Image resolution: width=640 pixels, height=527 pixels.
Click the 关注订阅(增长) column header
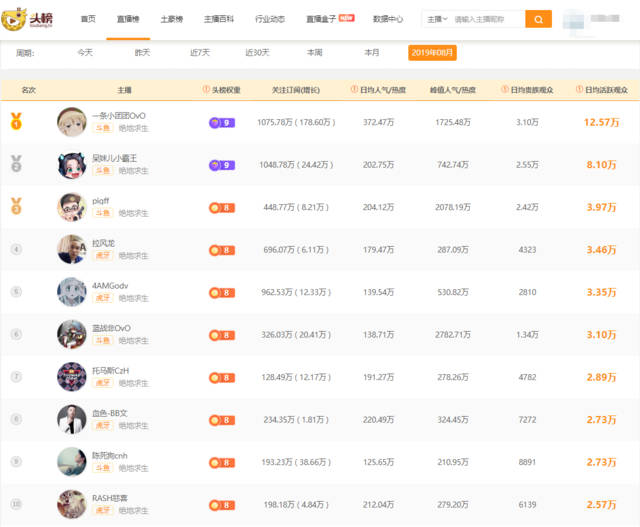click(x=296, y=90)
